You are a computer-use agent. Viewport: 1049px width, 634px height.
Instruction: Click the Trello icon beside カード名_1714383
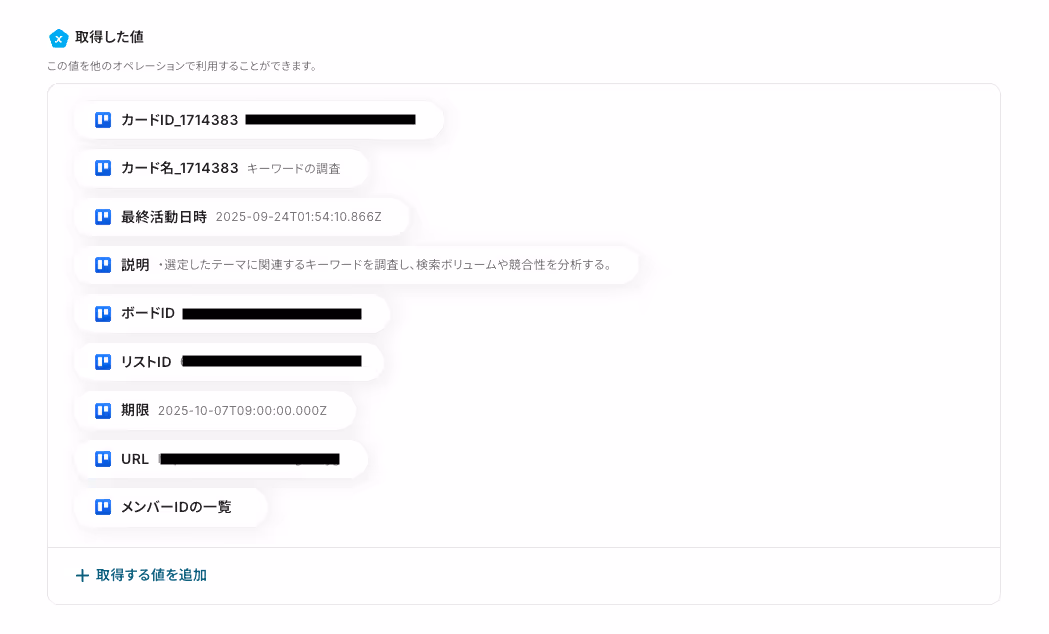(103, 168)
